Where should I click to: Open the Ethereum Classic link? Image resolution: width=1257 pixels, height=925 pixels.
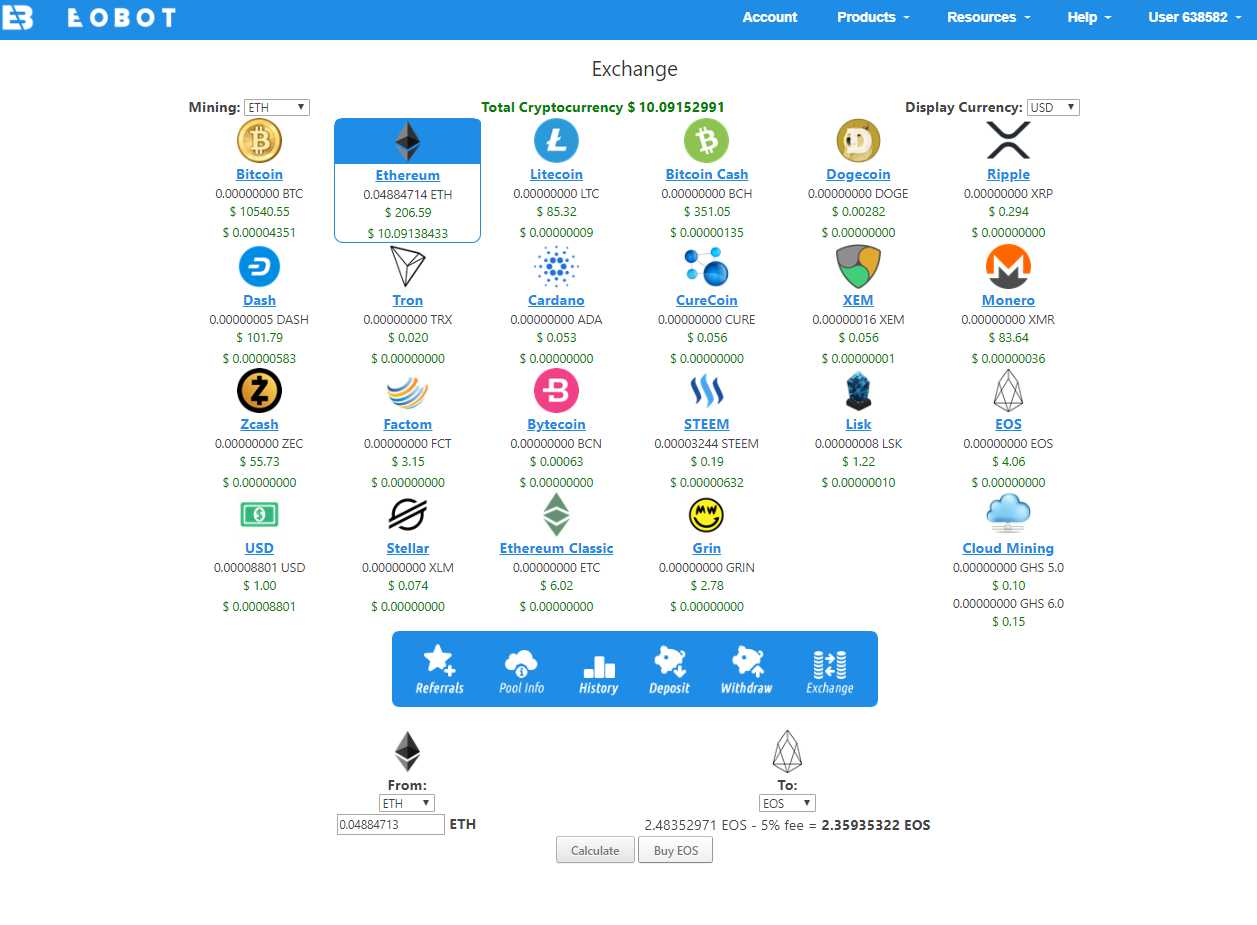(556, 549)
